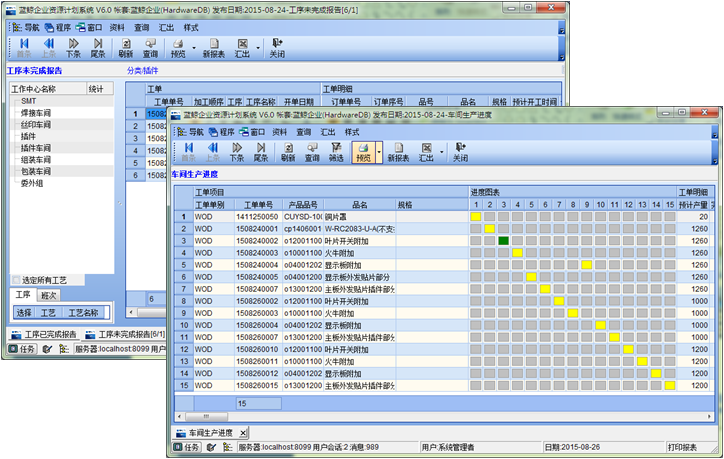724x459 pixels.
Task: Click 首条 (first record) icon in front window toolbar
Action: [x=188, y=152]
